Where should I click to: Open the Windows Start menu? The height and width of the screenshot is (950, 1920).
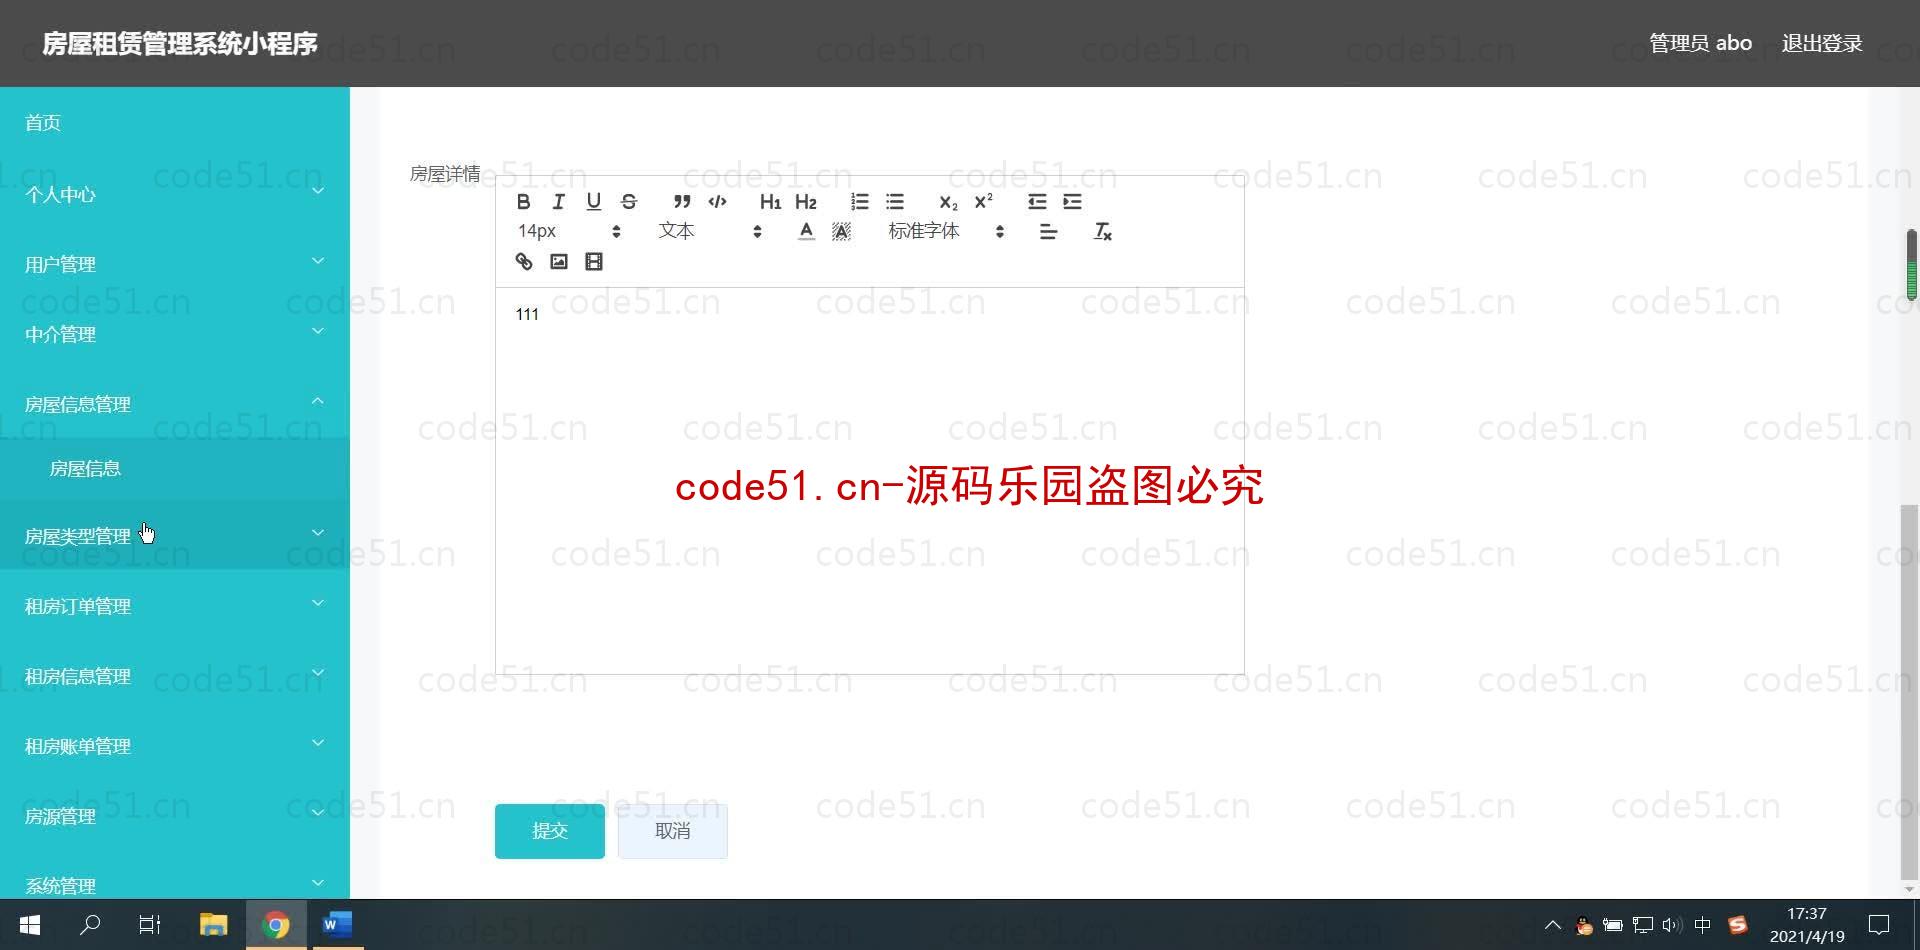point(29,925)
